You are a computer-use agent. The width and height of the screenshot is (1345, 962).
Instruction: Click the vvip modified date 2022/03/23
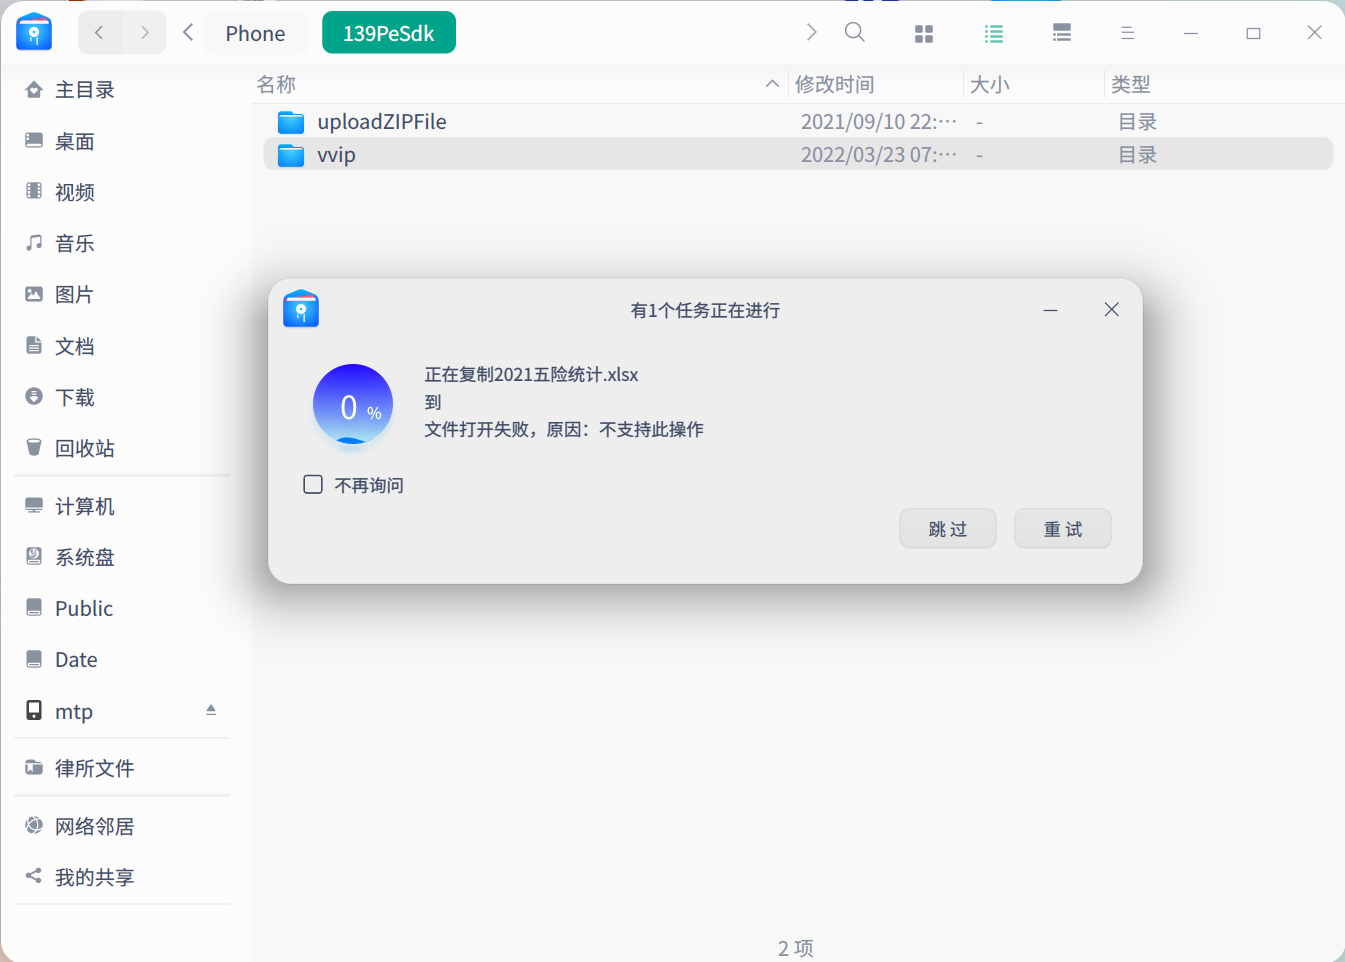click(x=879, y=155)
